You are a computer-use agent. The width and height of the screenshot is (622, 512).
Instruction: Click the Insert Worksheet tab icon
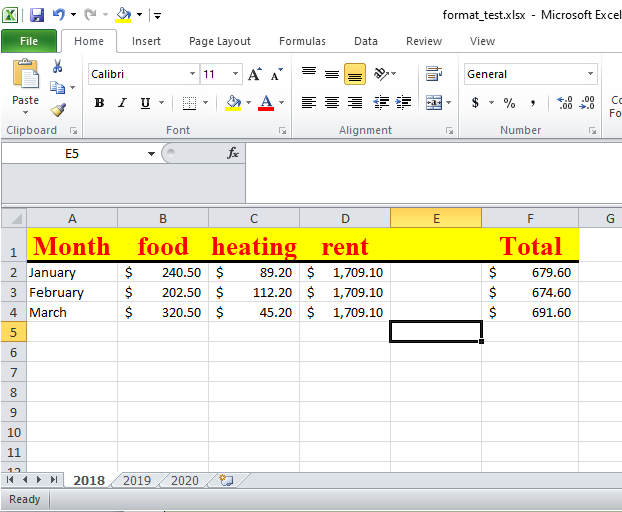coord(227,480)
